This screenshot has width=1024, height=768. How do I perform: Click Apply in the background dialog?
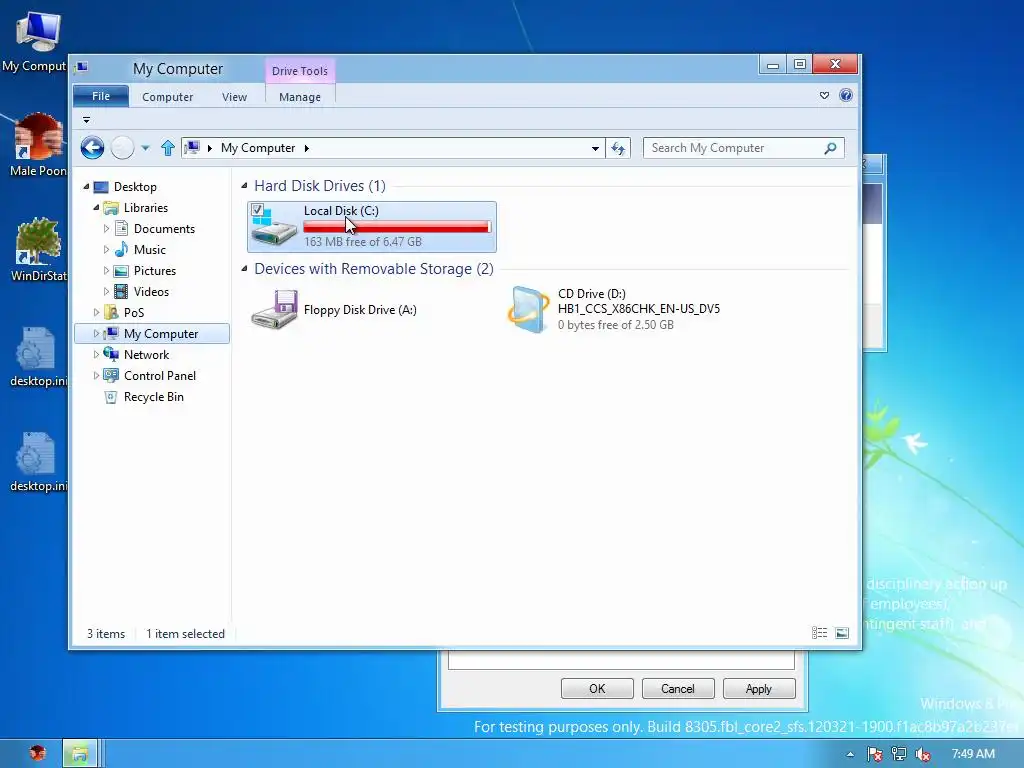point(758,688)
